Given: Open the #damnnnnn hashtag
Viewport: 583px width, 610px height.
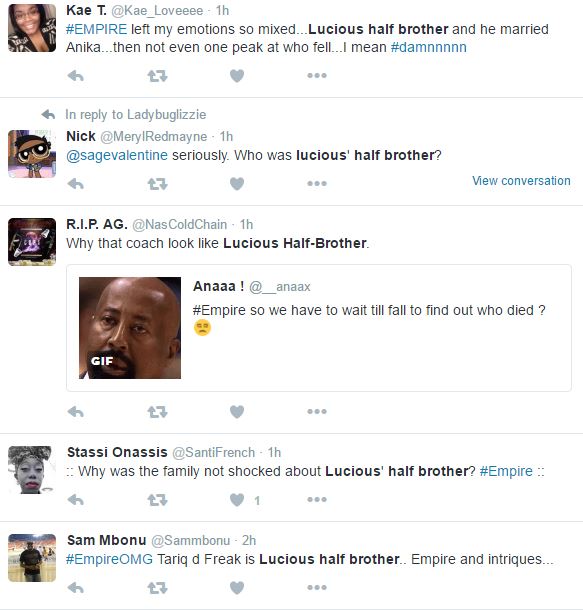Looking at the screenshot, I should point(429,47).
